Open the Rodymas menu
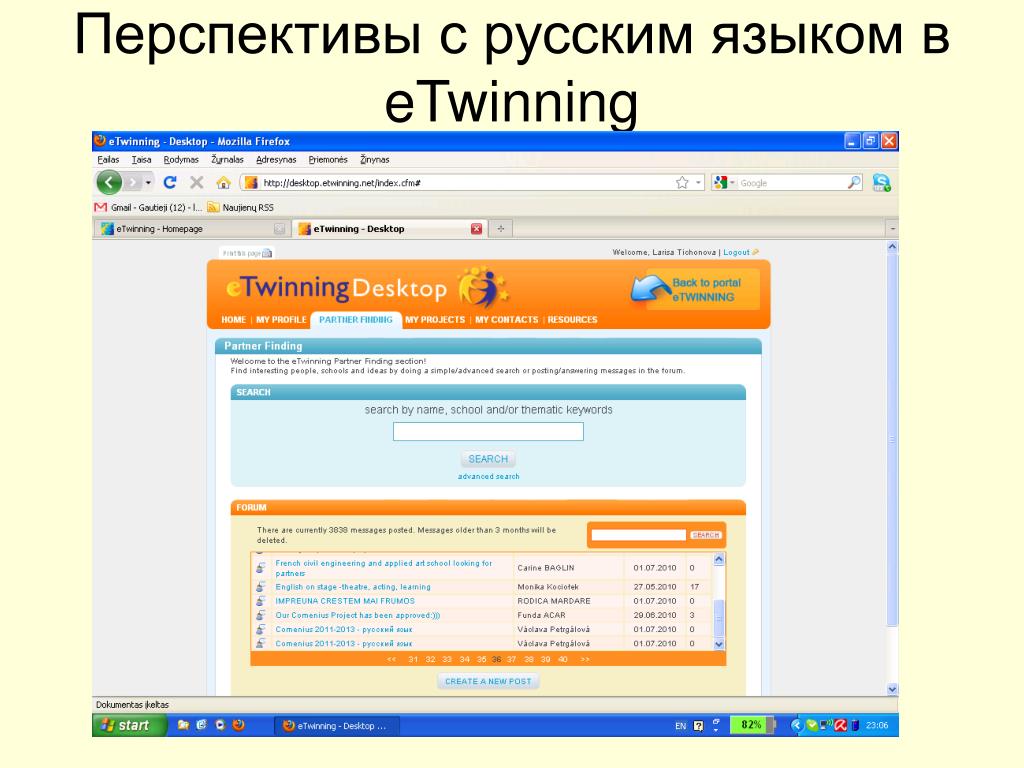 pos(181,159)
